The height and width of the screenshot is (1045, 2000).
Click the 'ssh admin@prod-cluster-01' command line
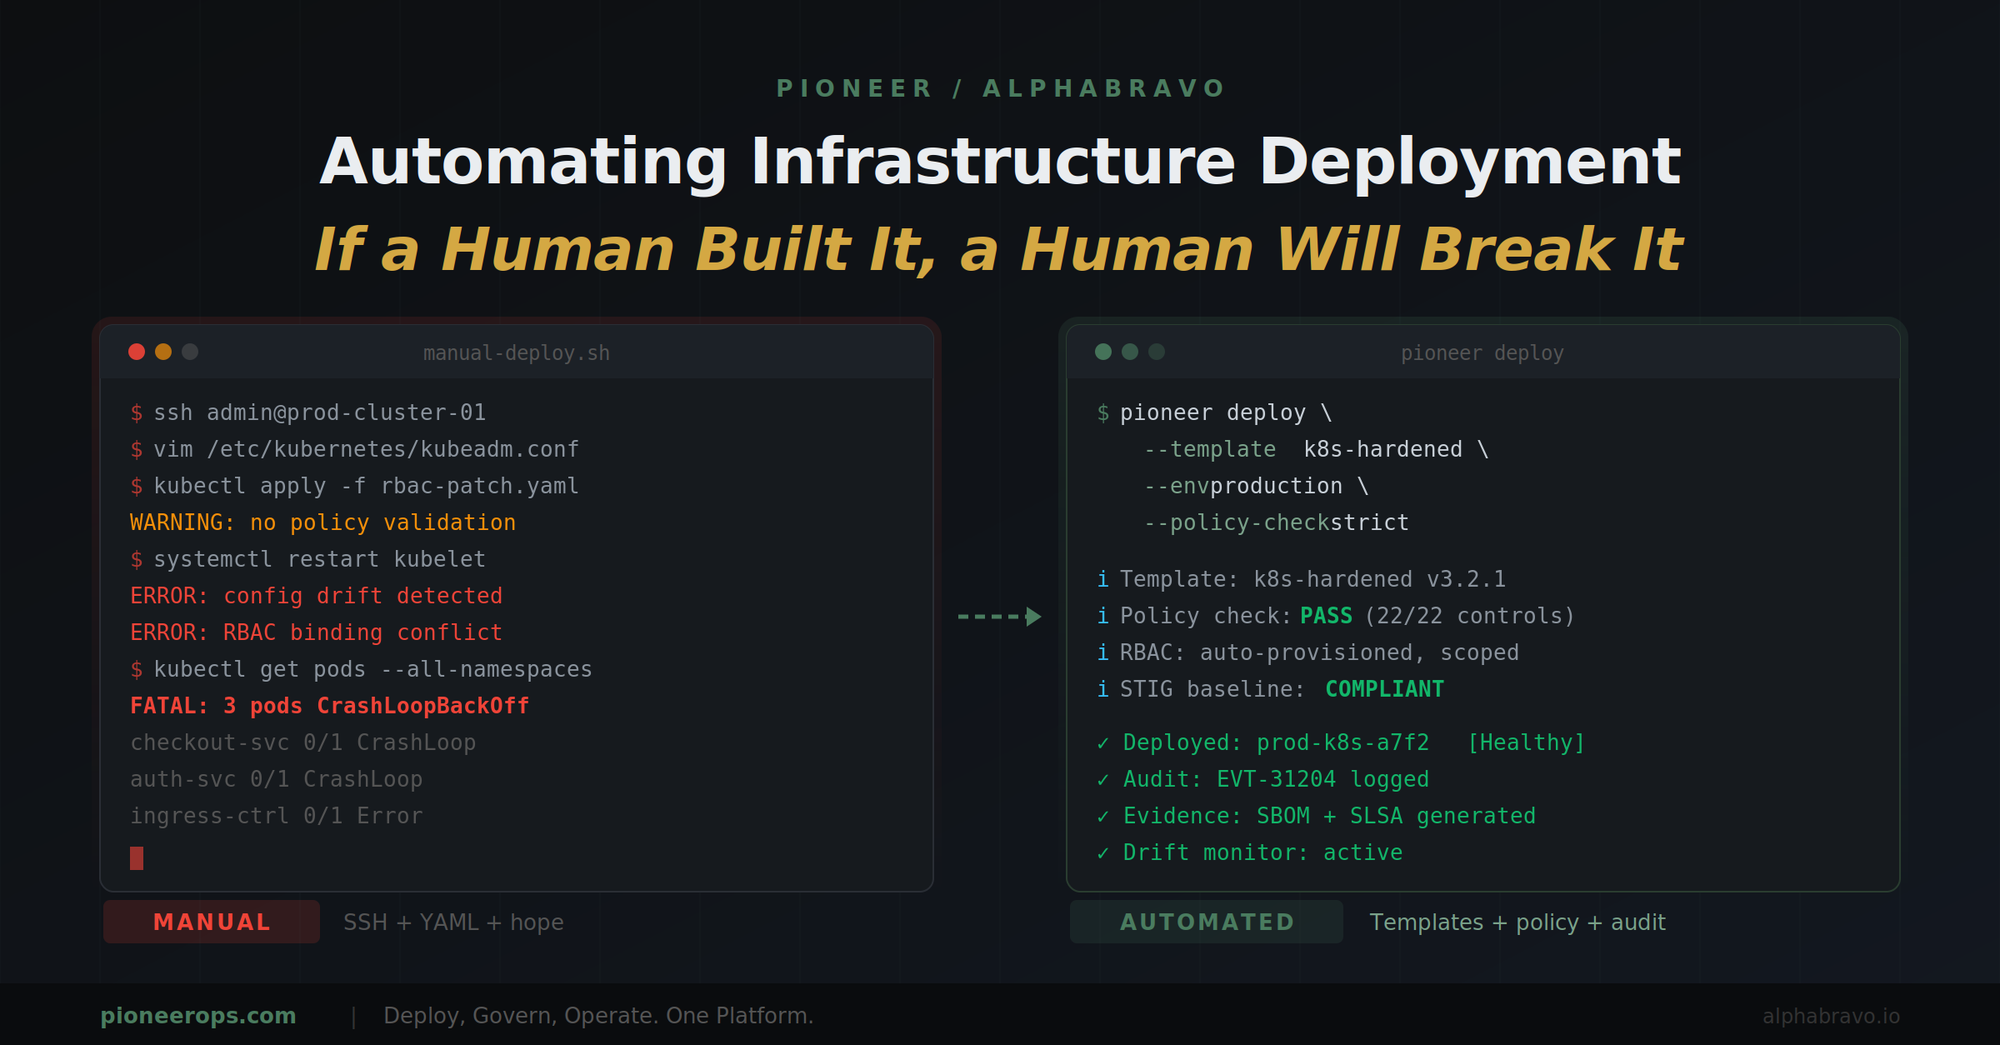(x=308, y=413)
